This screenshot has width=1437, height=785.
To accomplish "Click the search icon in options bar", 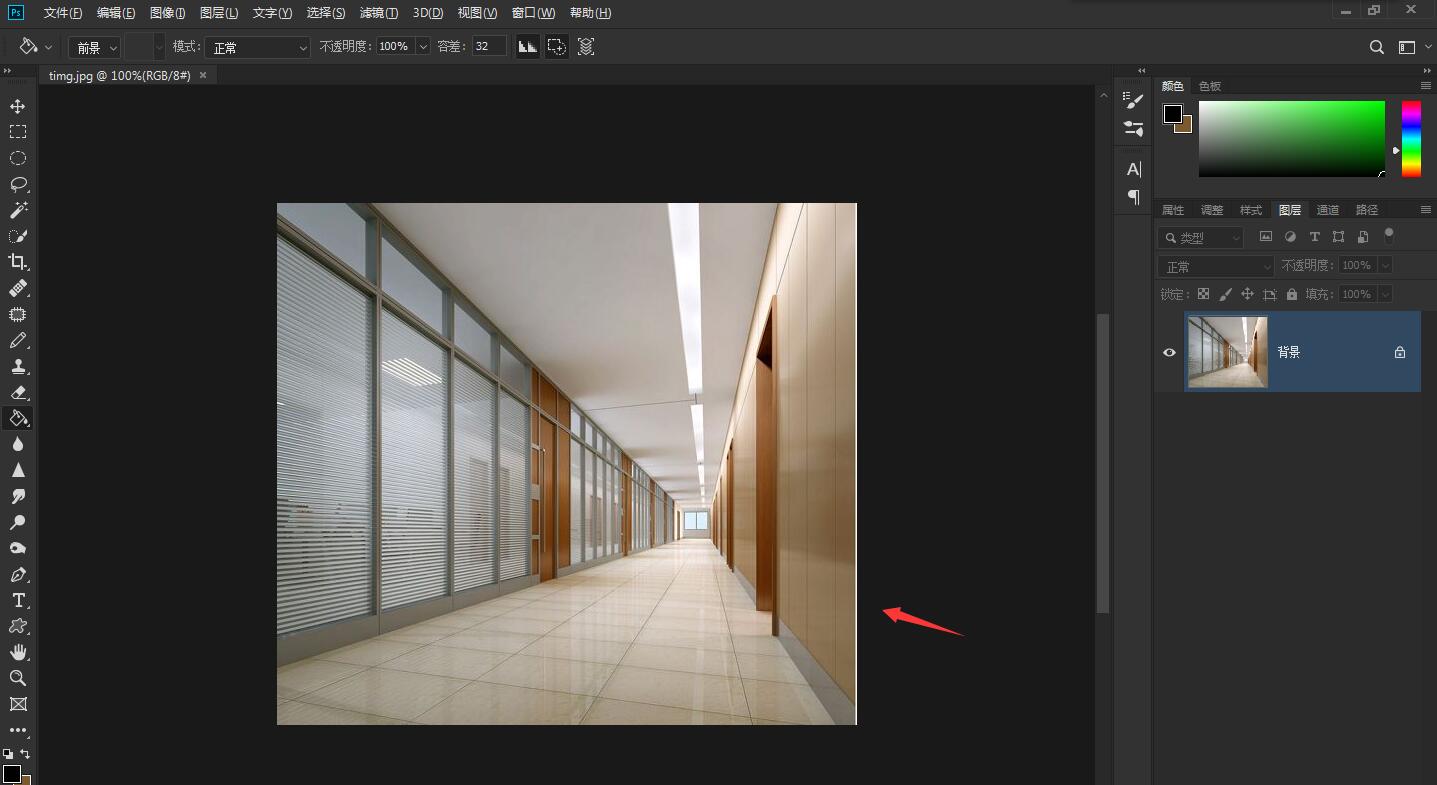I will click(1377, 47).
